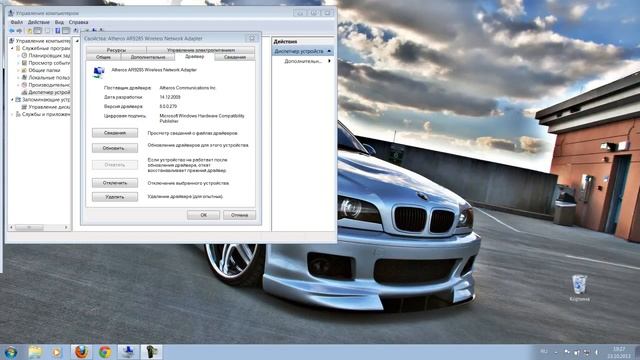Toggle the show/hide action pane icon
Viewport: 640px width, 360px height.
pyautogui.click(x=66, y=31)
